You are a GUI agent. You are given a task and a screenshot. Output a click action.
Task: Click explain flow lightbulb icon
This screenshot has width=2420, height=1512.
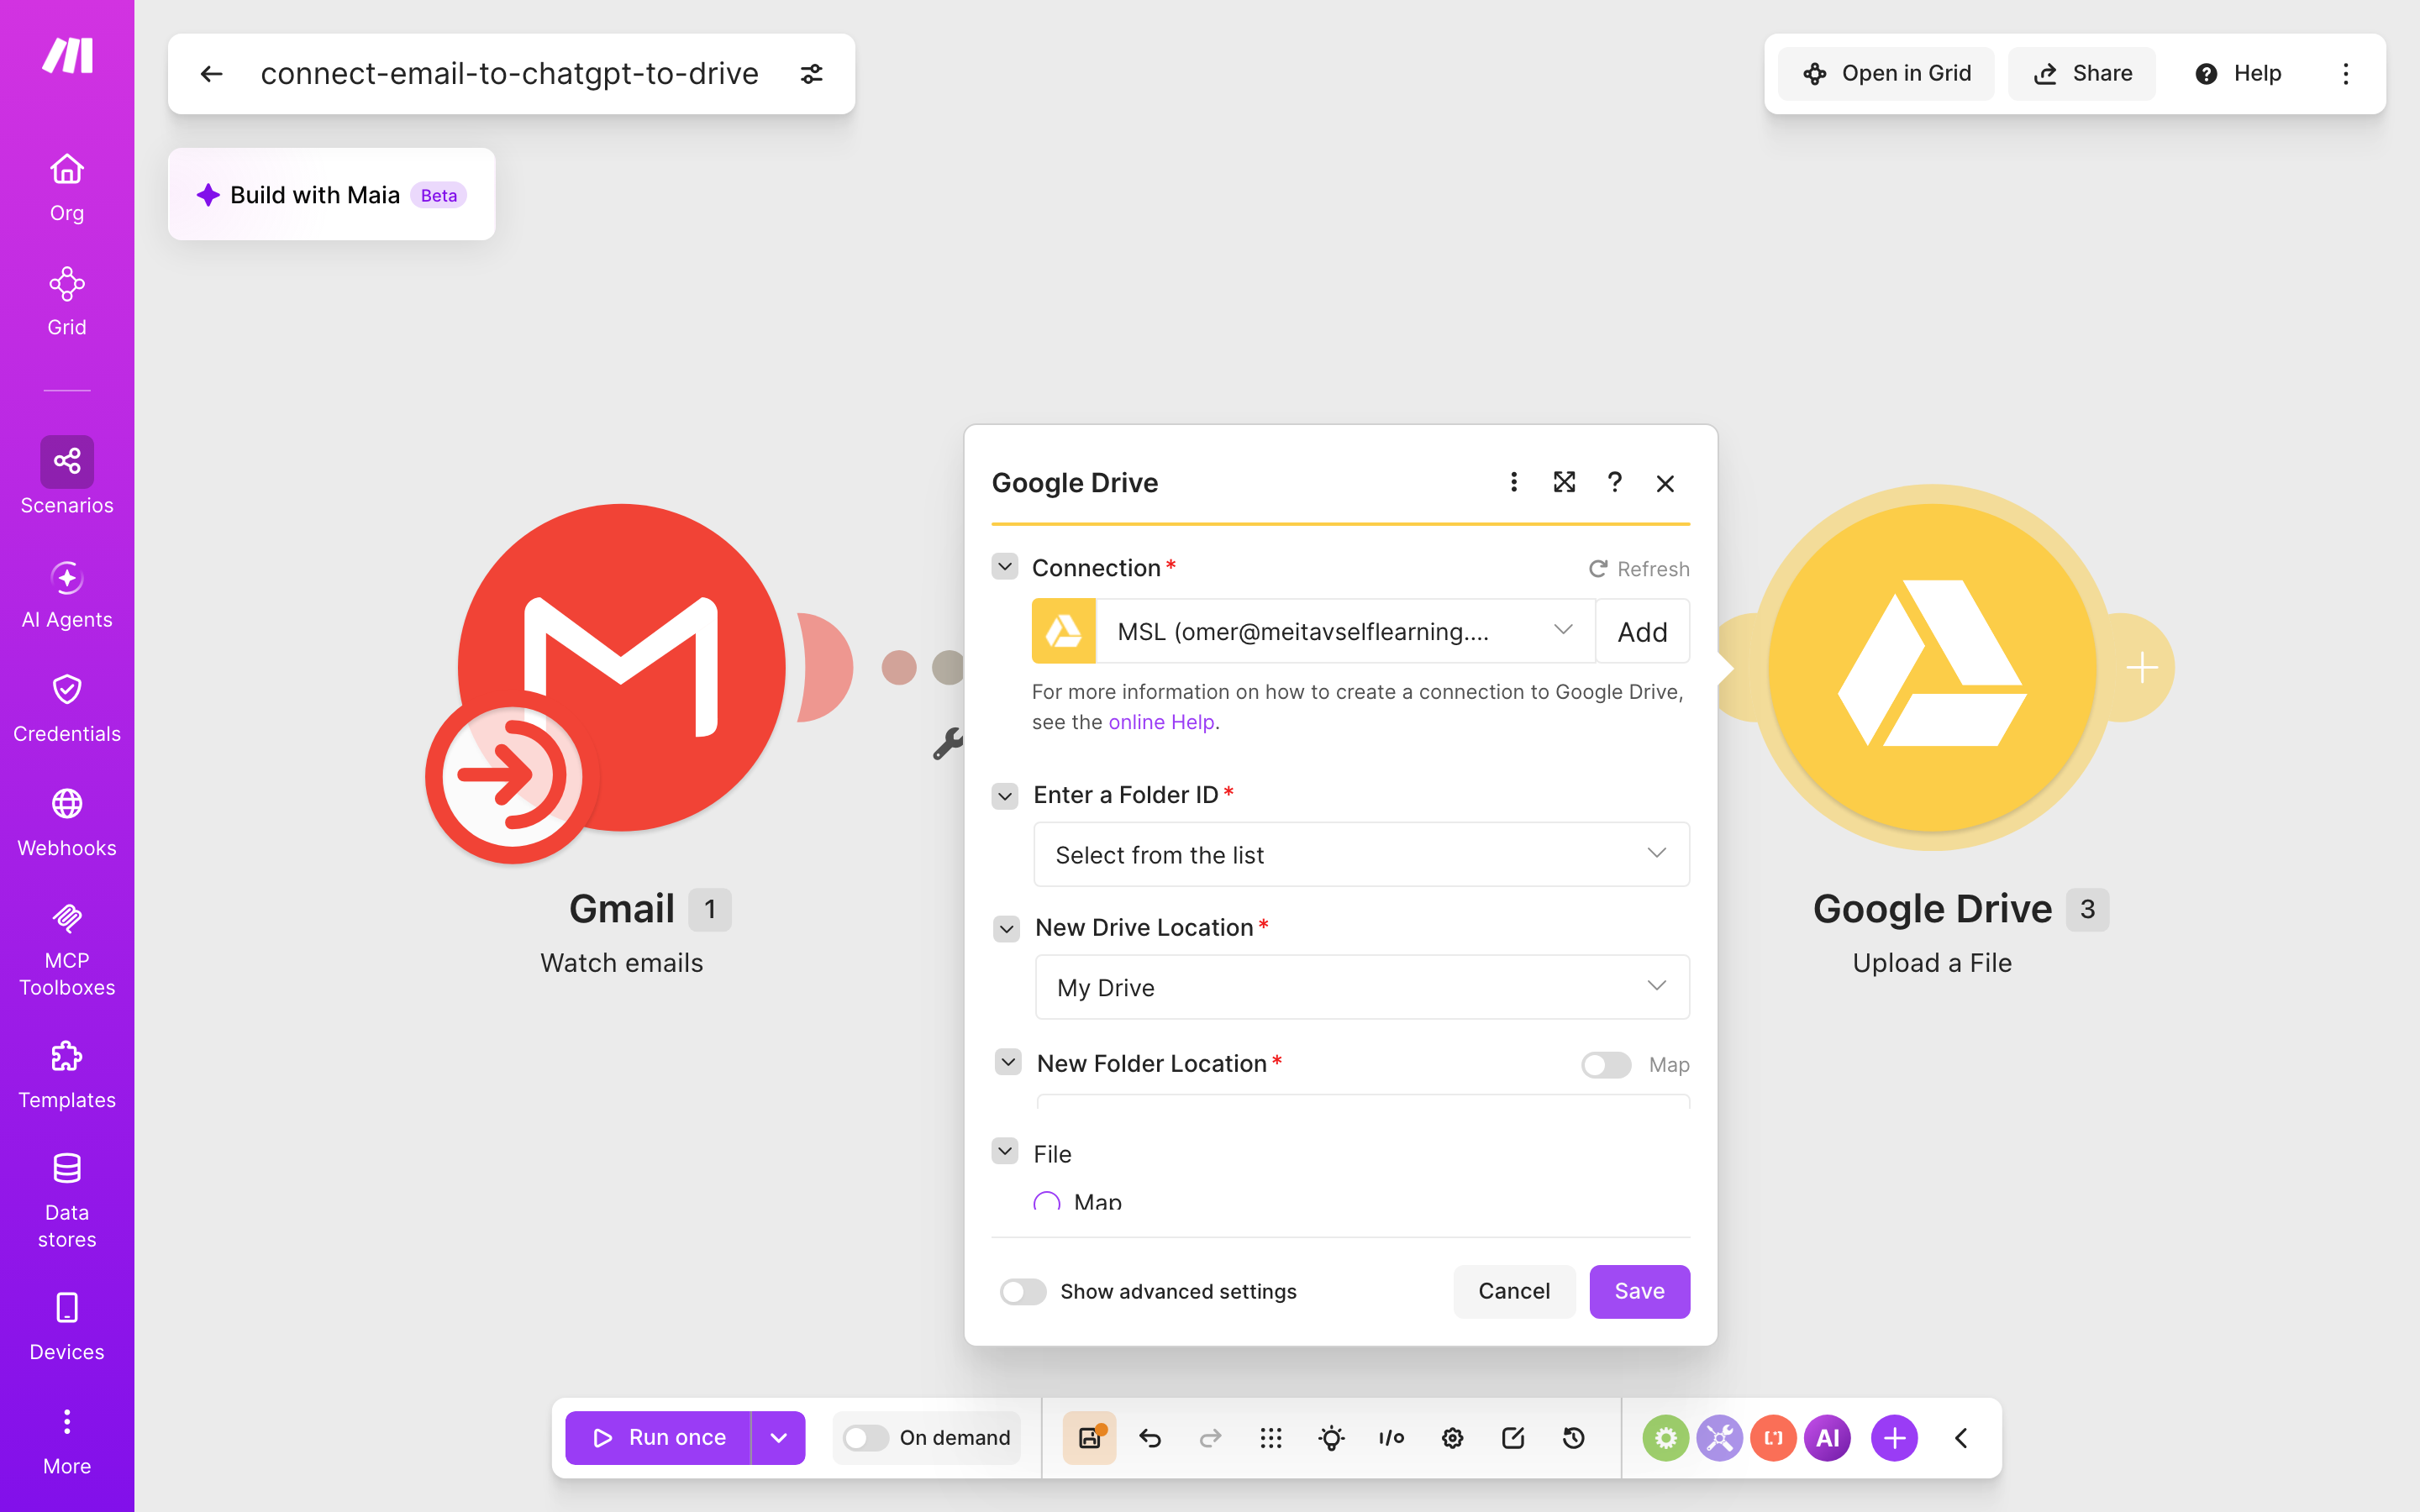[1331, 1437]
